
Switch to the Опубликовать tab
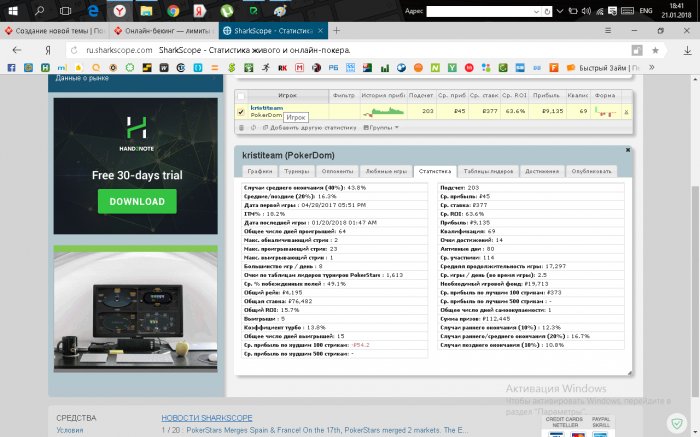tap(592, 171)
